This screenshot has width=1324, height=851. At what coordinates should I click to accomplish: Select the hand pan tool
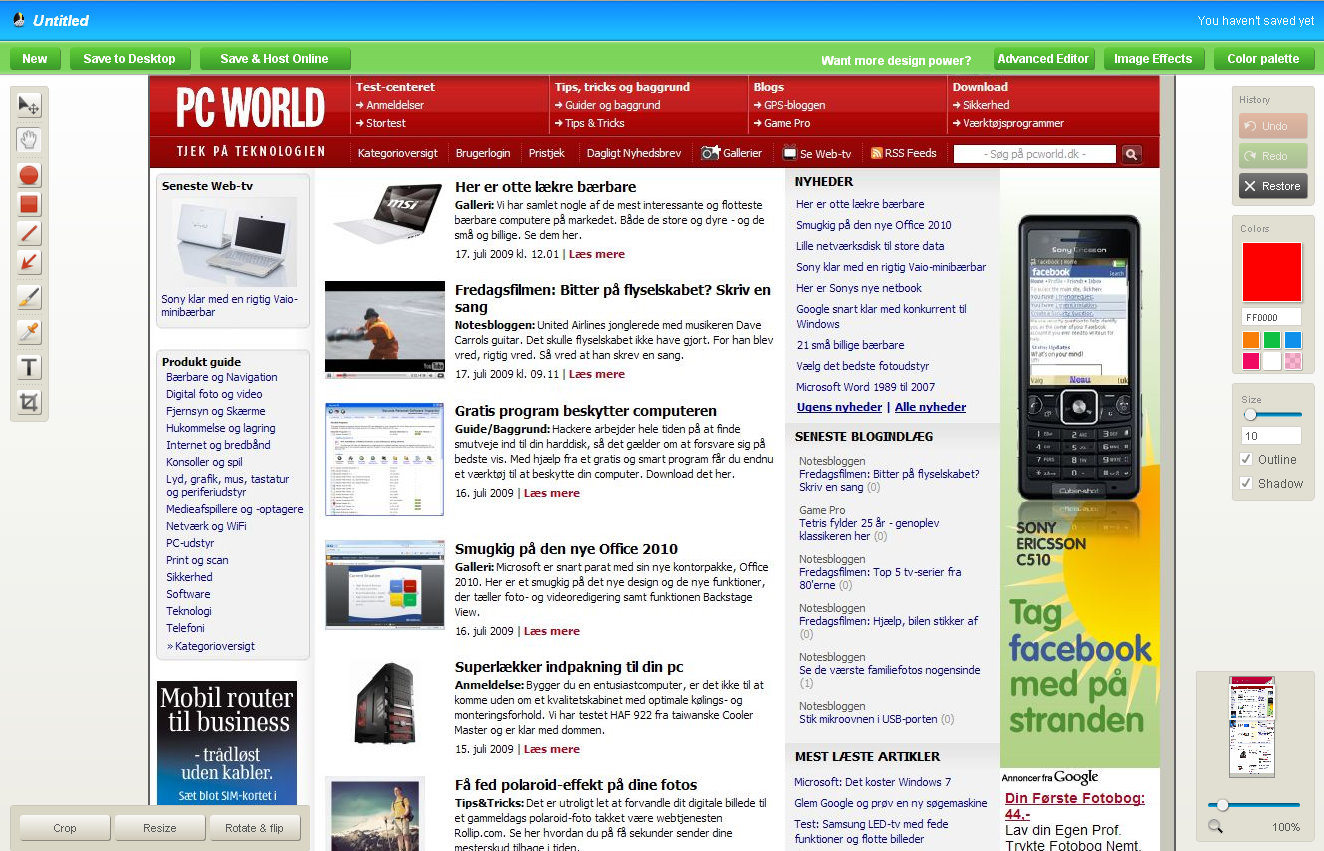click(x=28, y=140)
